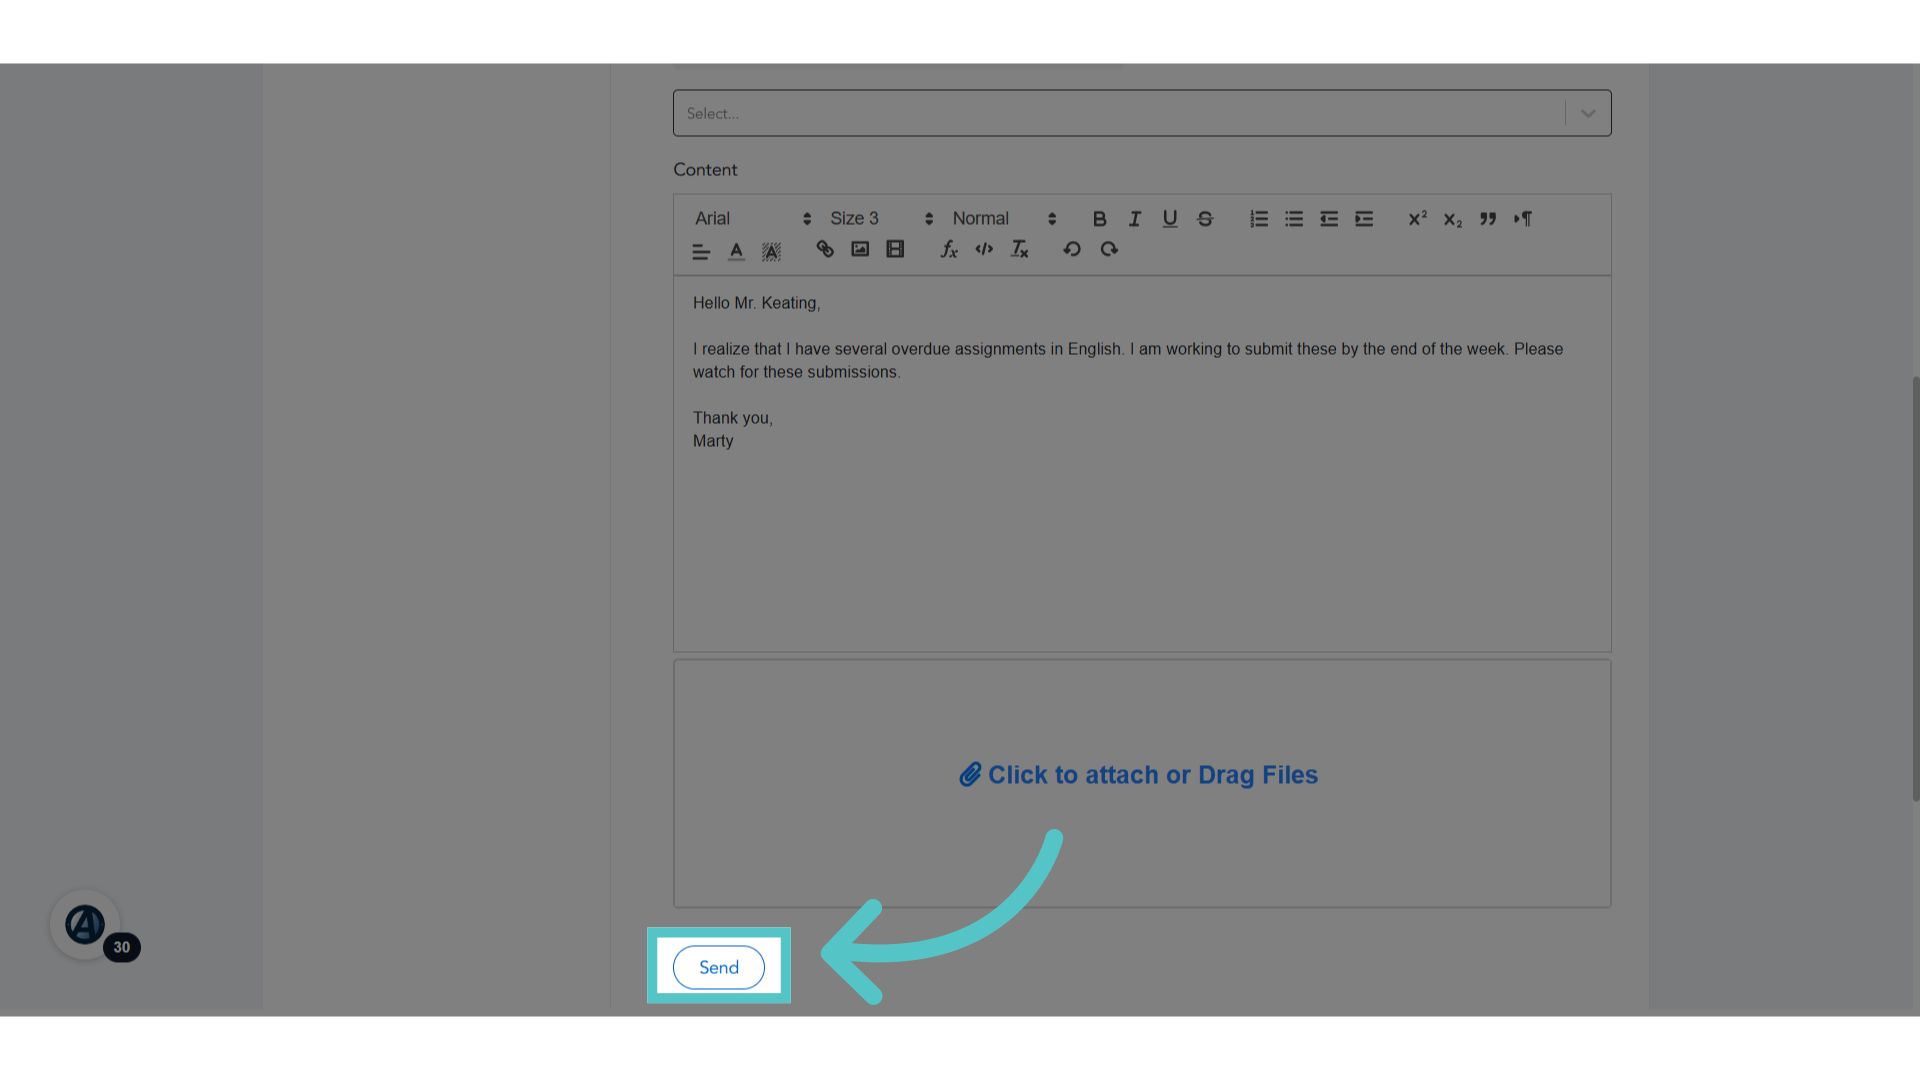
Task: Click to attach or Drag Files link
Action: click(x=1138, y=775)
